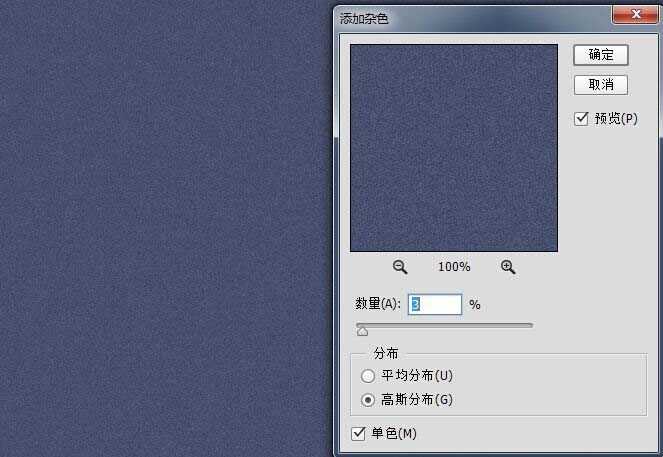Screen dimensions: 663x457
Task: Click the middle of the amount slider track
Action: [444, 325]
